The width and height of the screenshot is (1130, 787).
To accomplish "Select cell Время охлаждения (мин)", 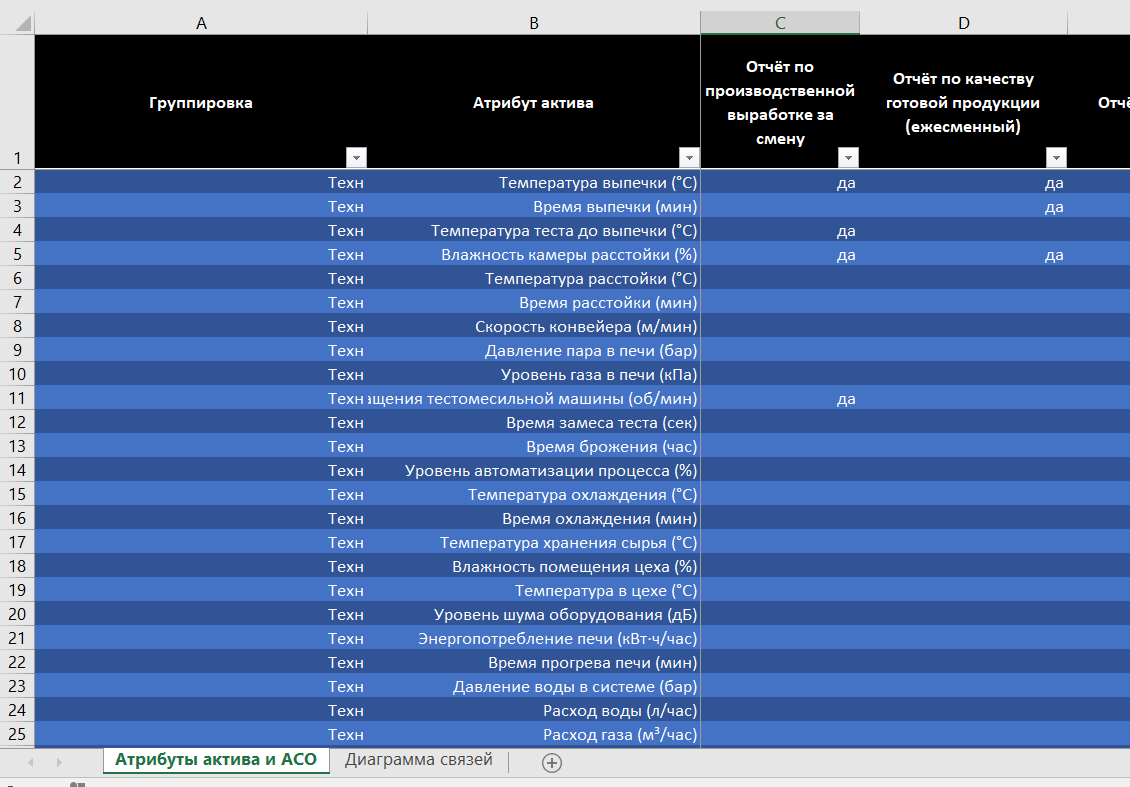I will point(534,518).
